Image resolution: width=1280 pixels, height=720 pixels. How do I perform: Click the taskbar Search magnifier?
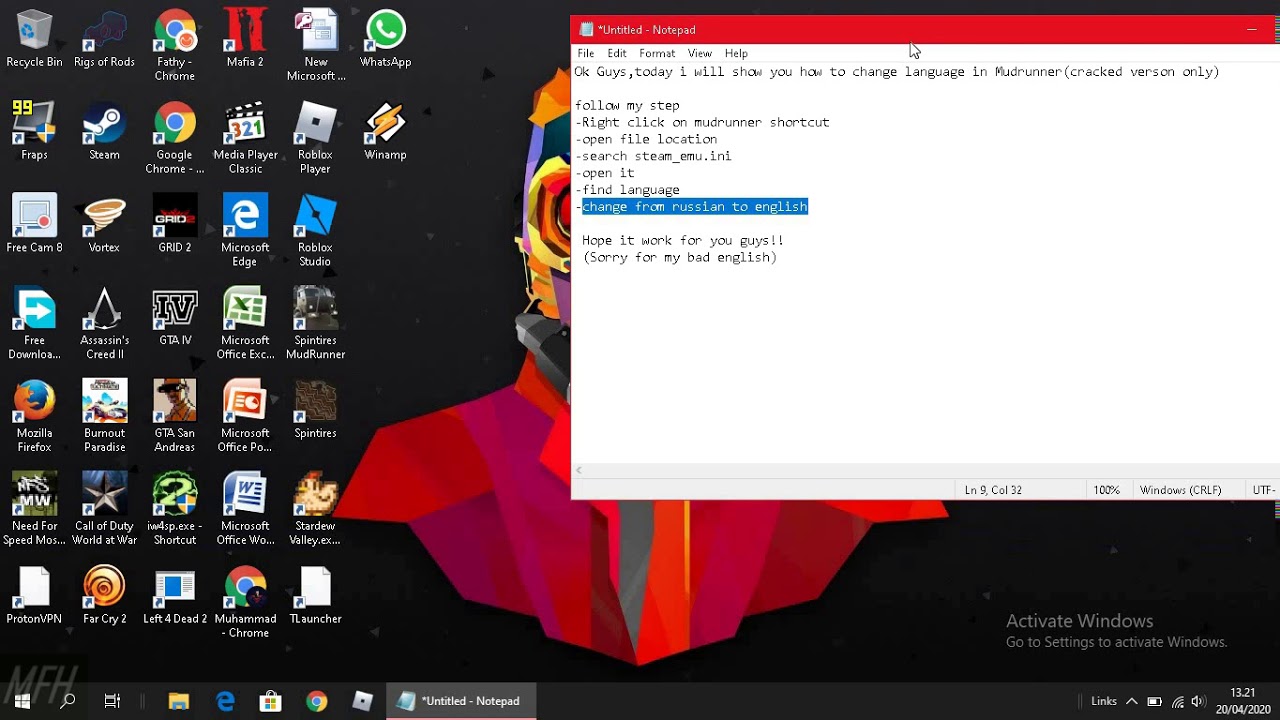(x=68, y=701)
